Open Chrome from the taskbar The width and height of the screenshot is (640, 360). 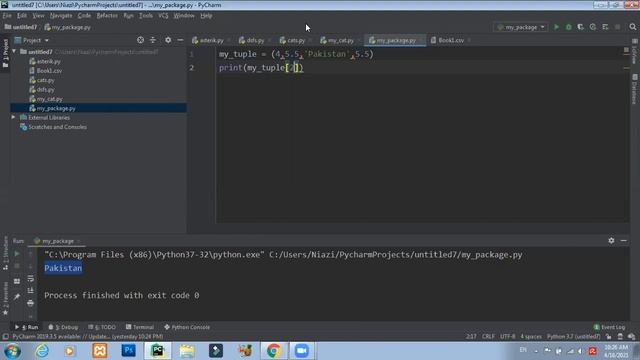(x=274, y=351)
